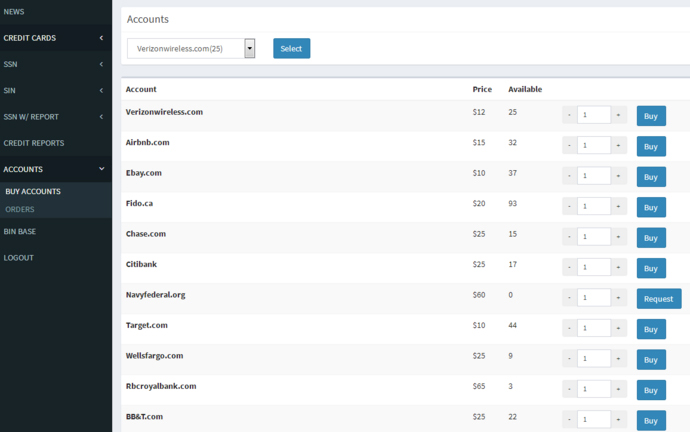Click the Buy button for Citibank
The height and width of the screenshot is (432, 690).
point(651,268)
